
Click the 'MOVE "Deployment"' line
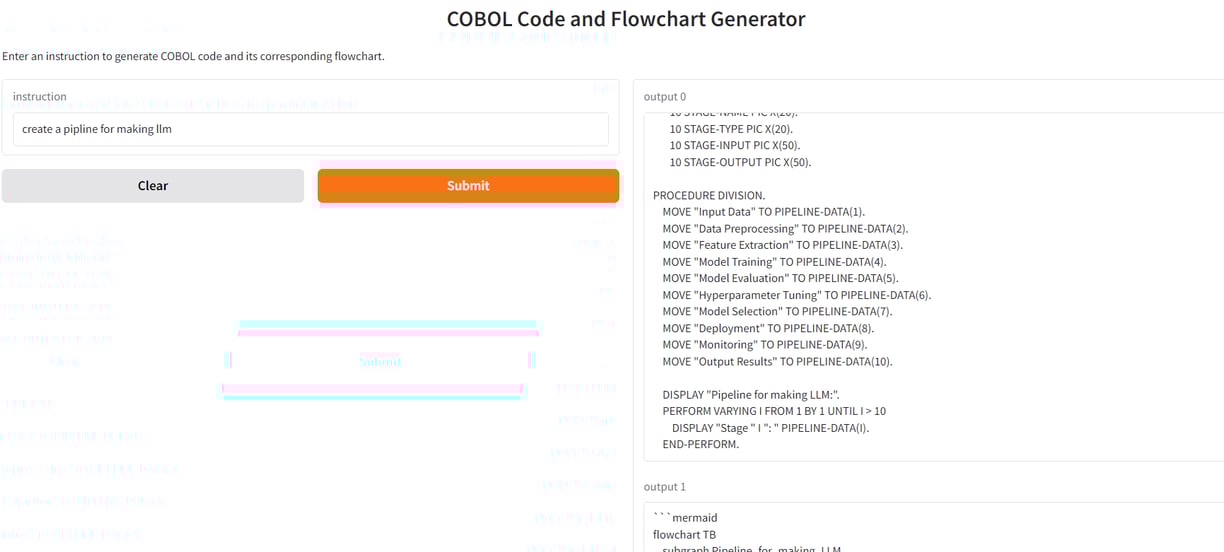pyautogui.click(x=768, y=328)
